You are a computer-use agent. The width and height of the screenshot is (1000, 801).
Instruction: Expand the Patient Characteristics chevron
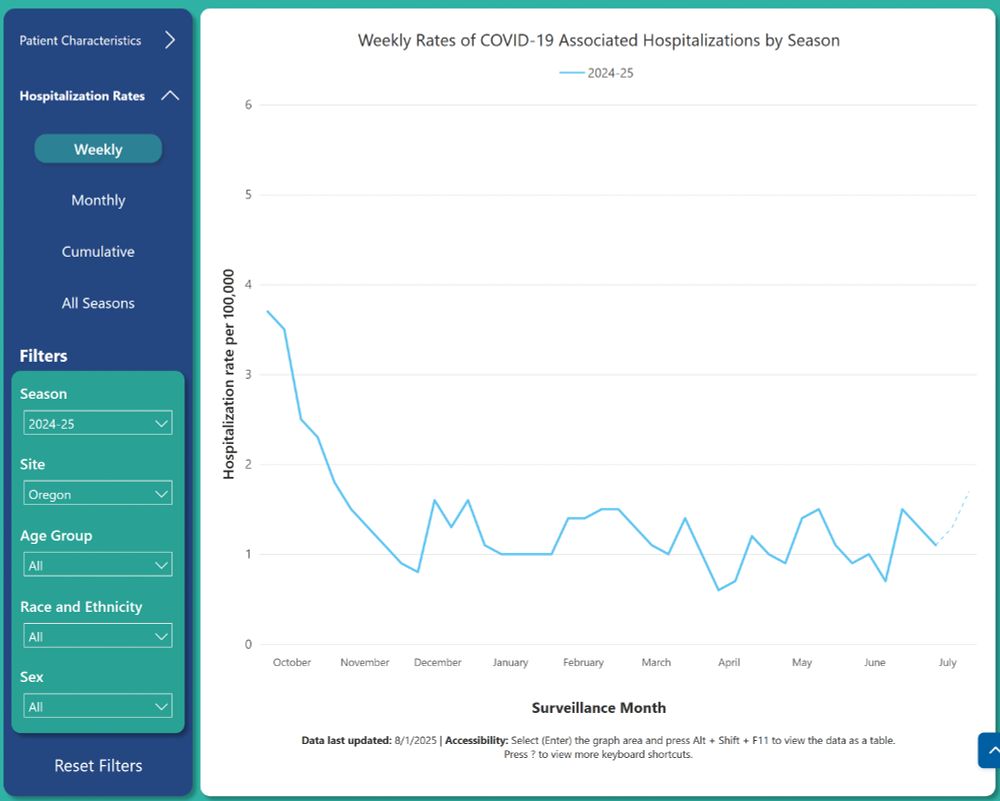[170, 40]
